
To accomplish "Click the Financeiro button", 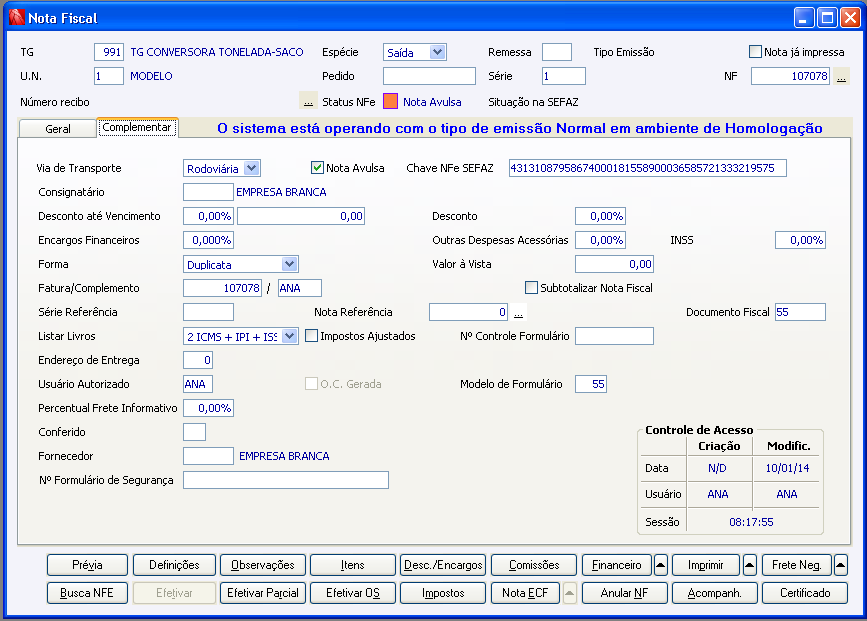I will point(617,565).
